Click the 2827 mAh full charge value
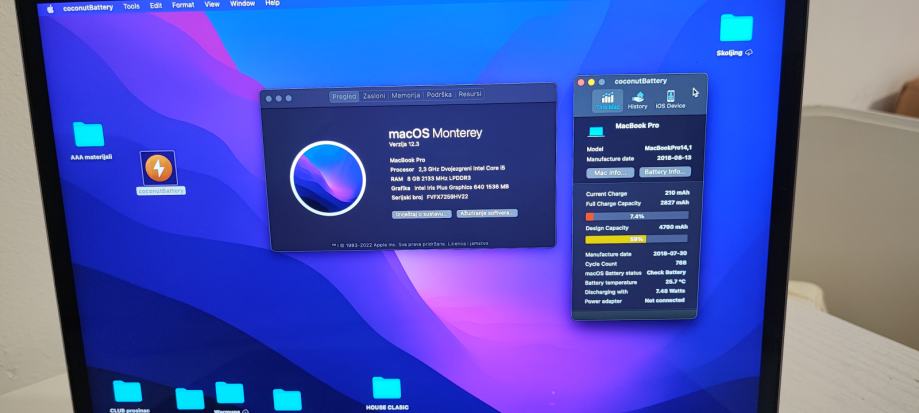 (x=674, y=203)
